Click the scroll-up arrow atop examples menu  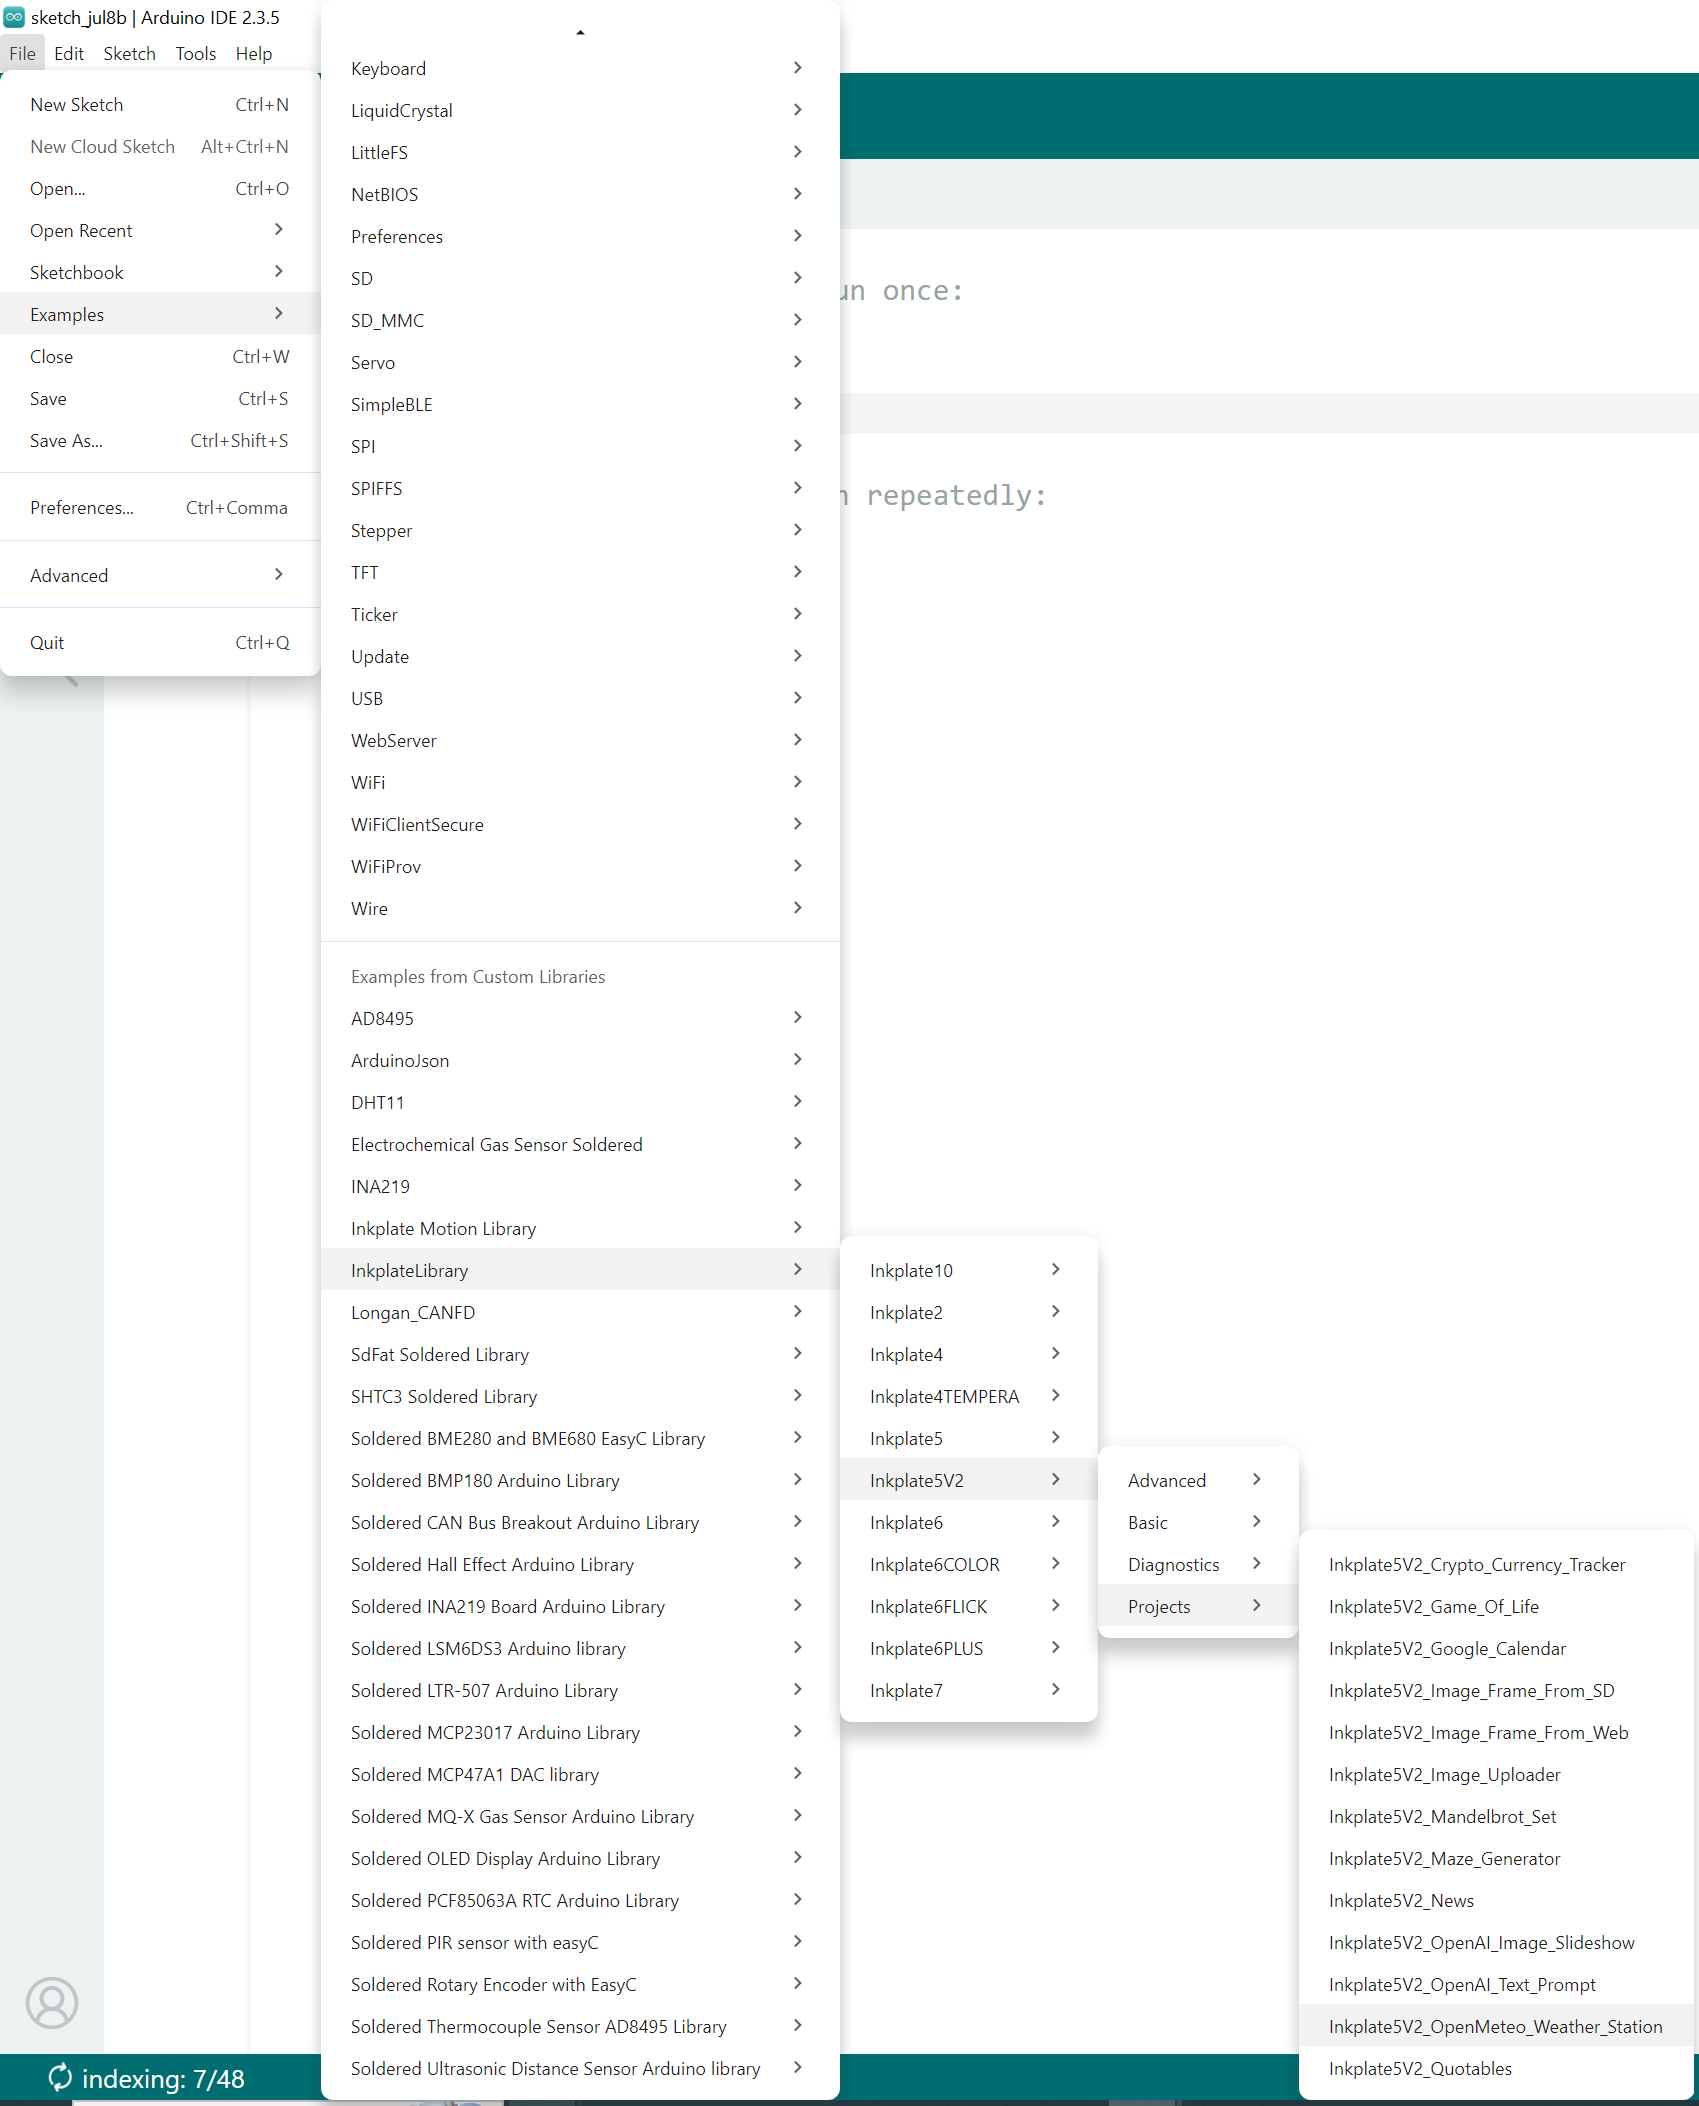pos(580,33)
